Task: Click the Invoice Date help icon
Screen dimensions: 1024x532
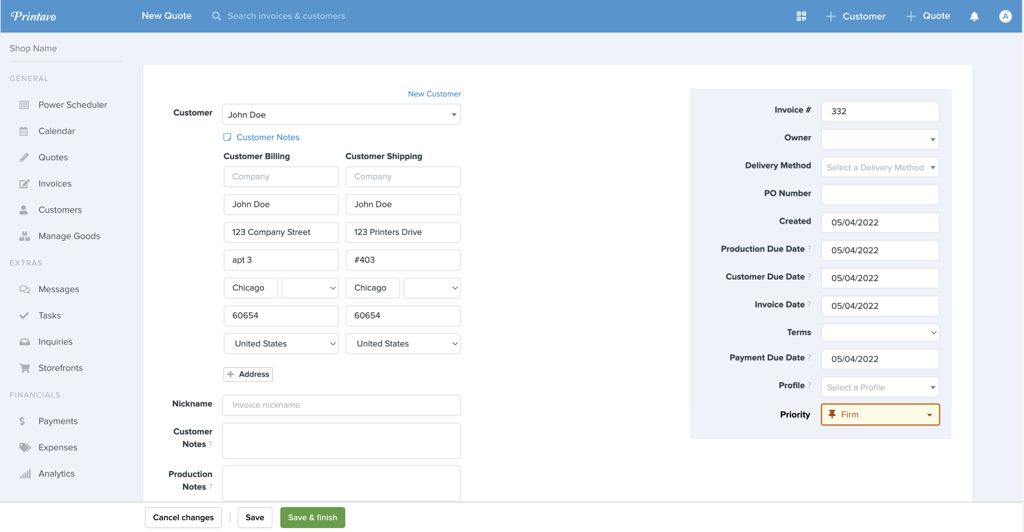Action: tap(809, 304)
